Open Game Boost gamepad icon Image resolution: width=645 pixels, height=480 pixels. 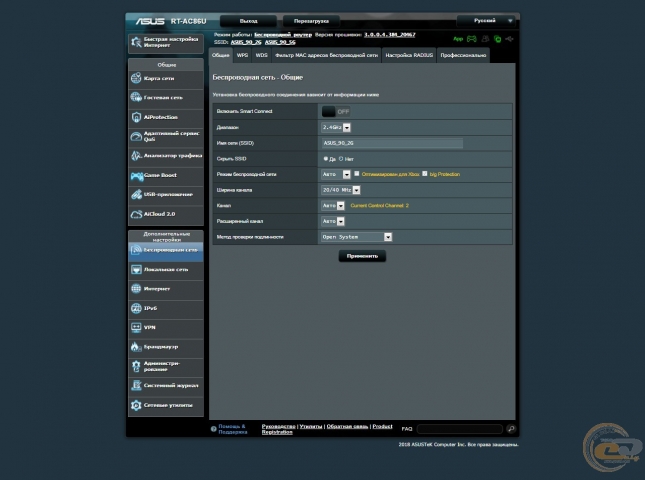(x=137, y=176)
